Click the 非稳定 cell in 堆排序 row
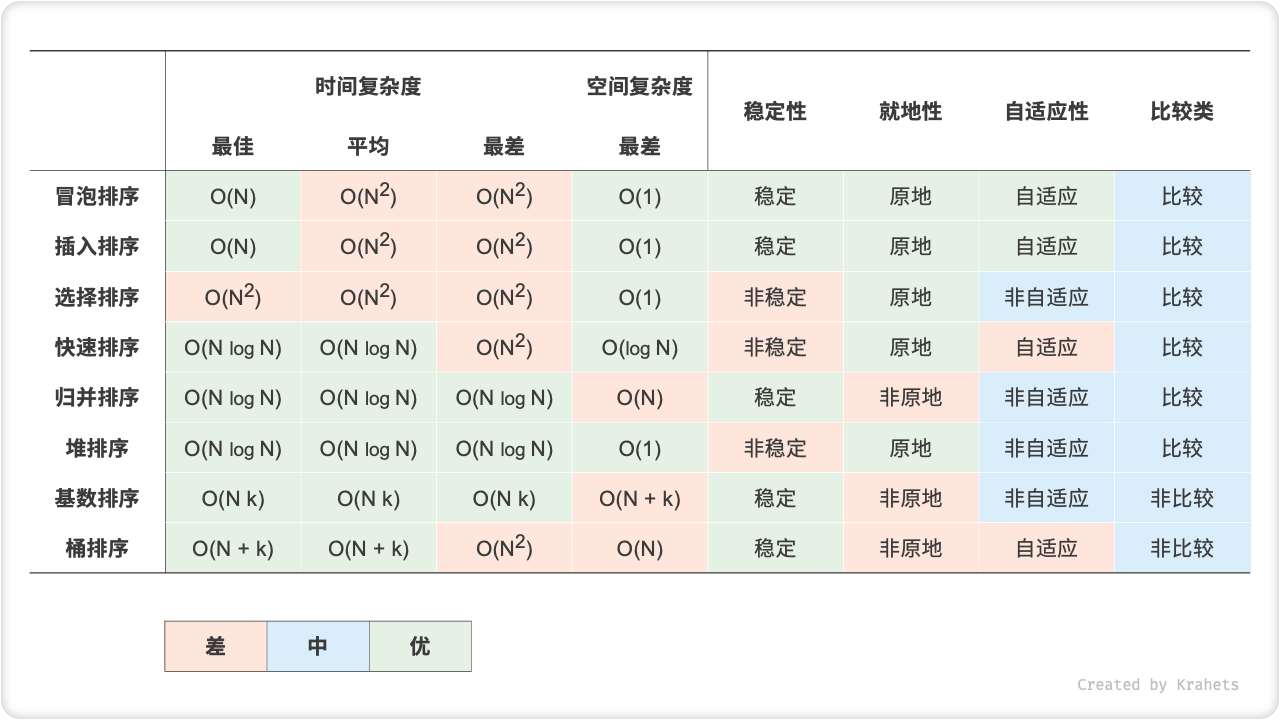Screen dimensions: 1280x720 pos(775,447)
